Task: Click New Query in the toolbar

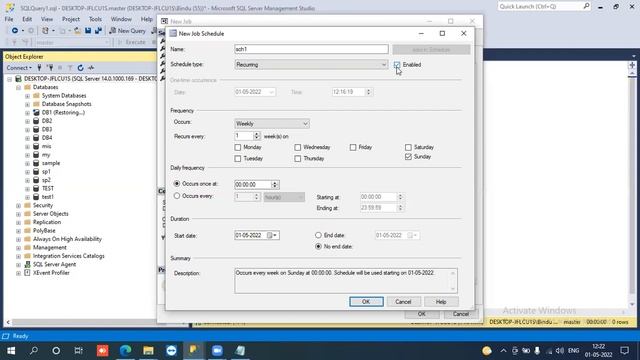Action: pos(127,31)
